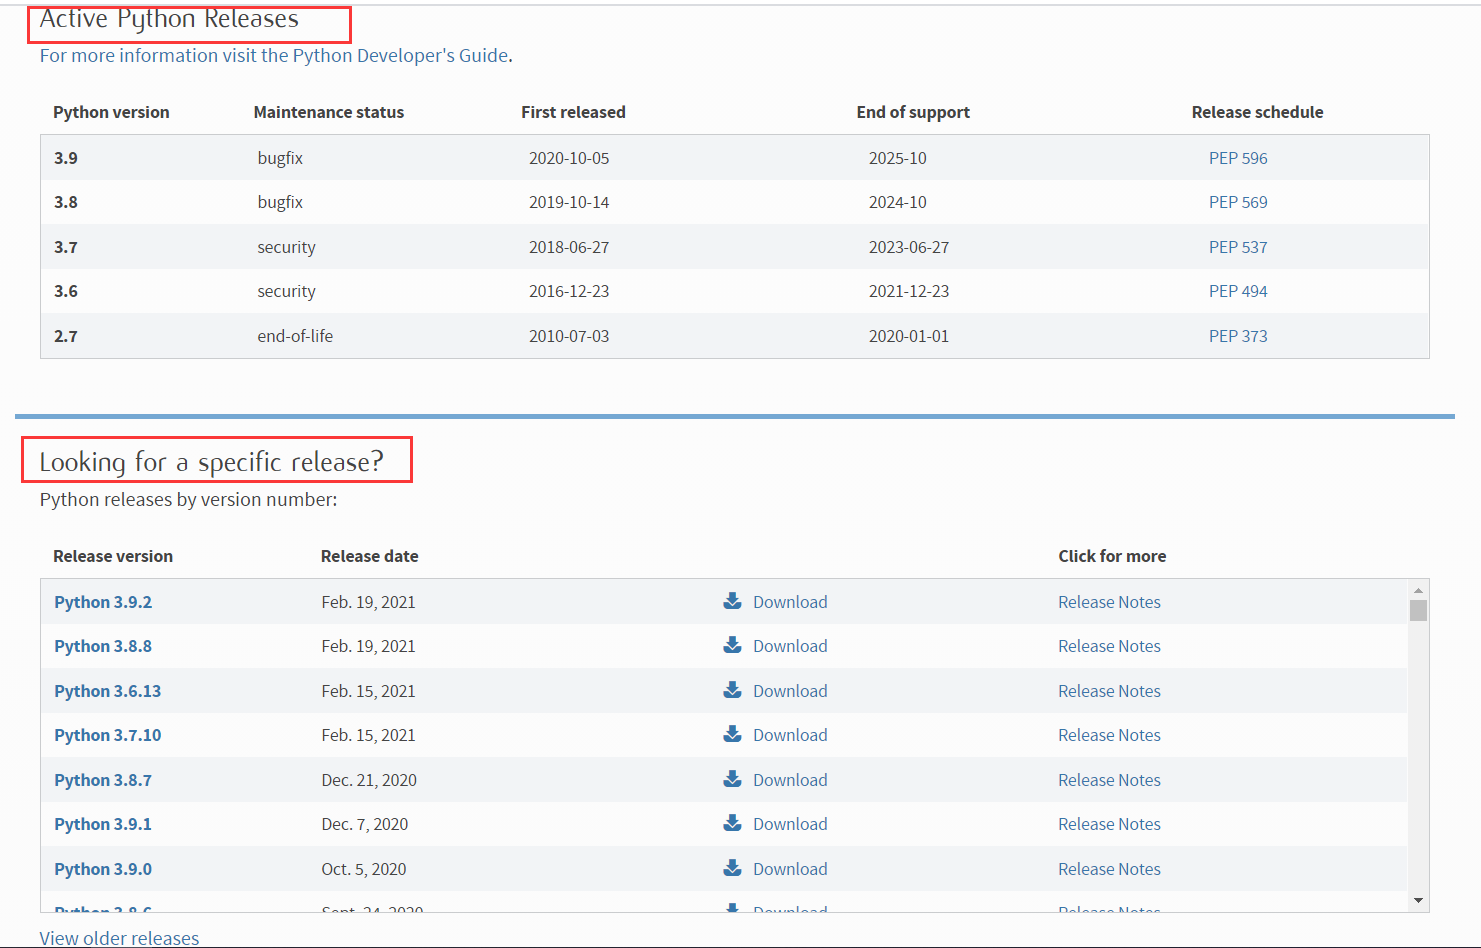Select first released date 2019-10-14
Image resolution: width=1481 pixels, height=948 pixels.
coord(569,202)
